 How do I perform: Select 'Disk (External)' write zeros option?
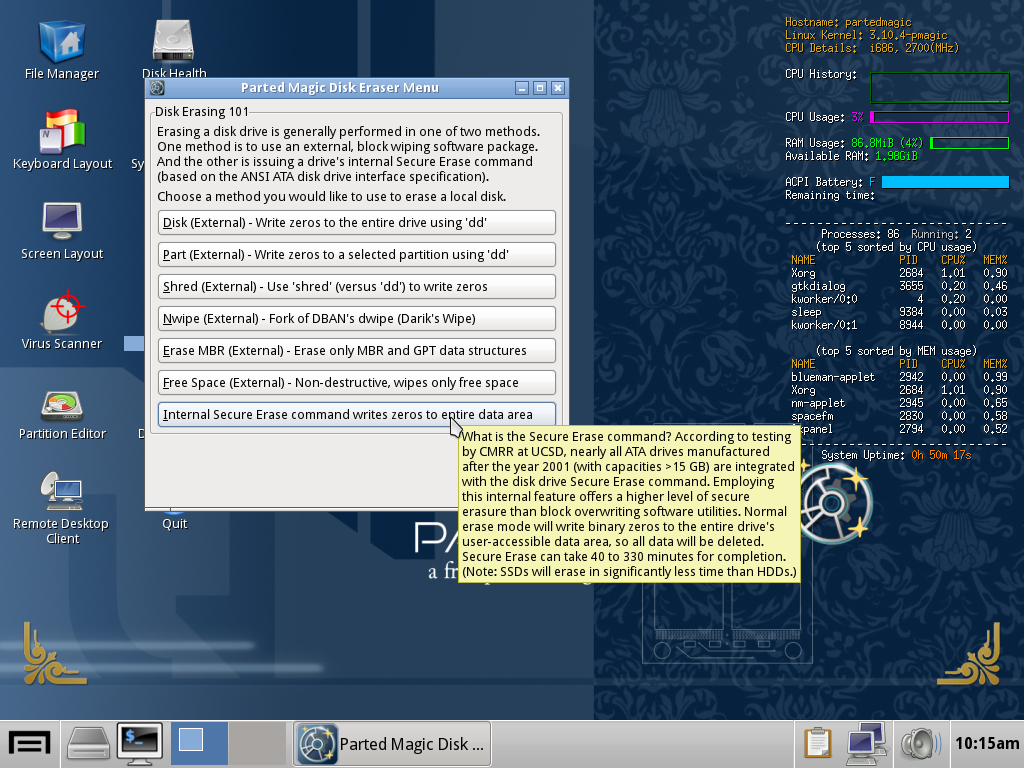(357, 222)
